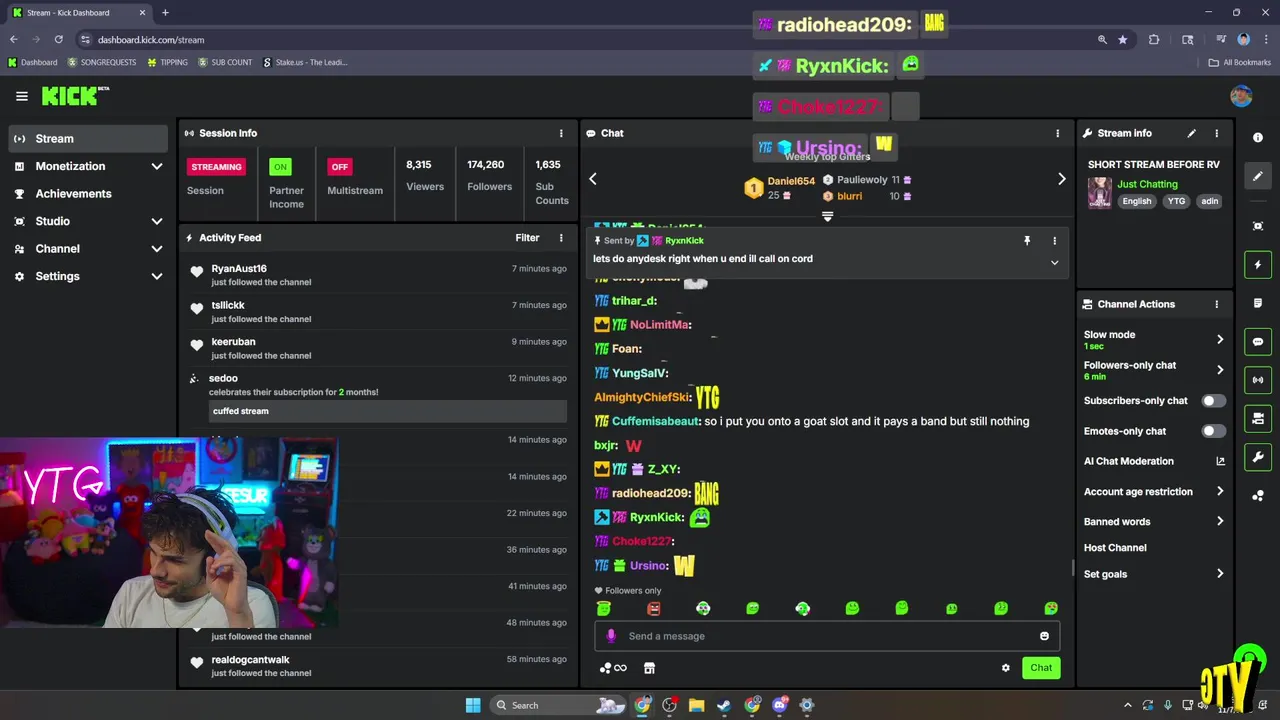The height and width of the screenshot is (720, 1280).
Task: Open SONGREQUESTS bookmark
Action: coord(102,62)
